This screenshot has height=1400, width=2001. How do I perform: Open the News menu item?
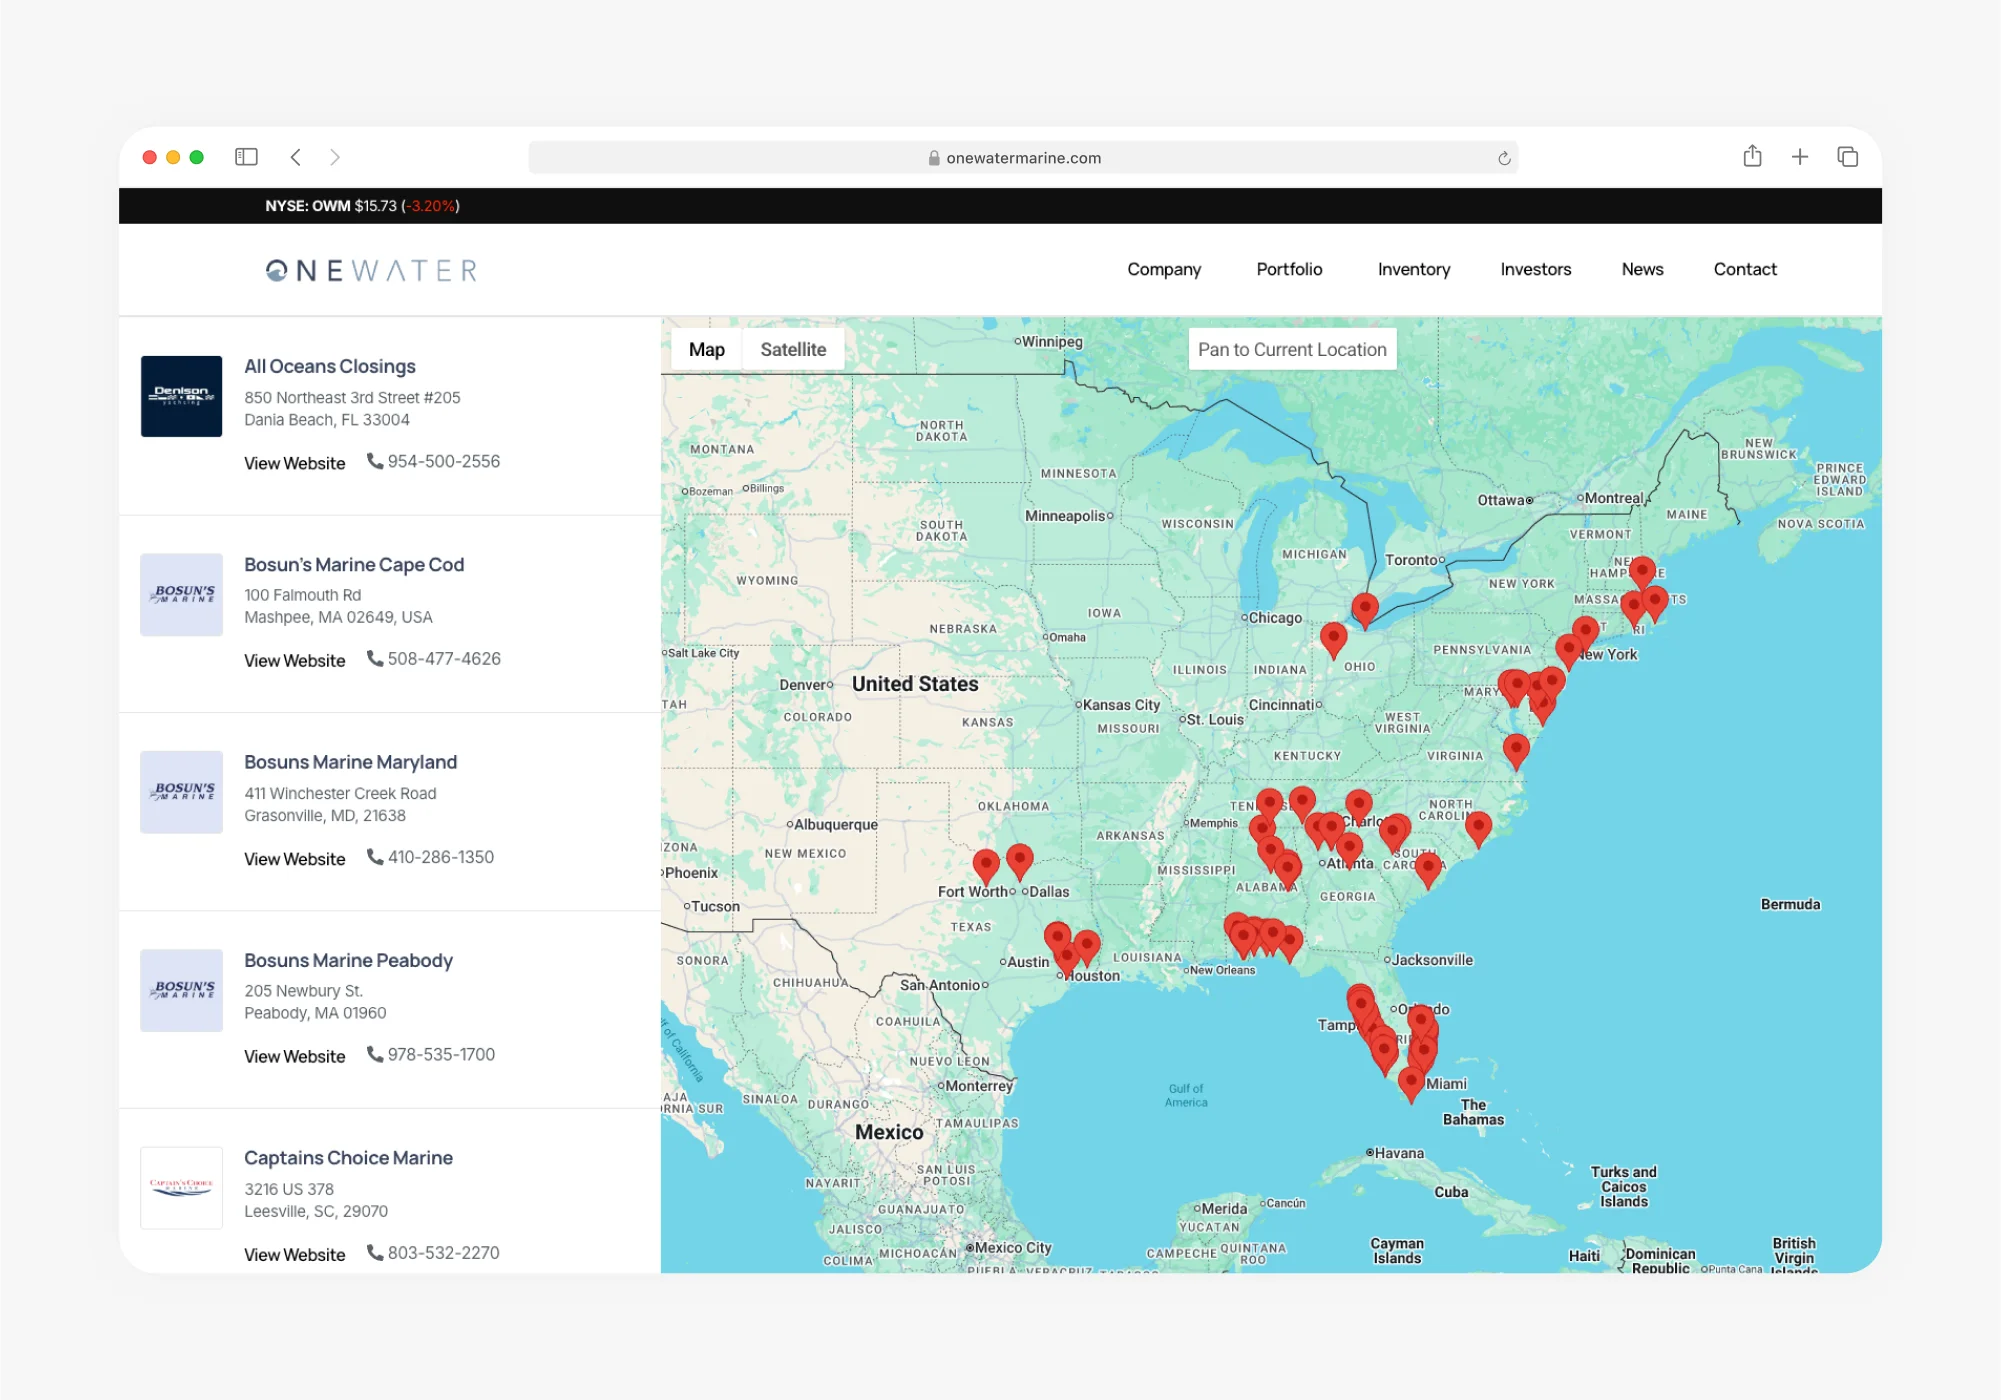(1642, 269)
